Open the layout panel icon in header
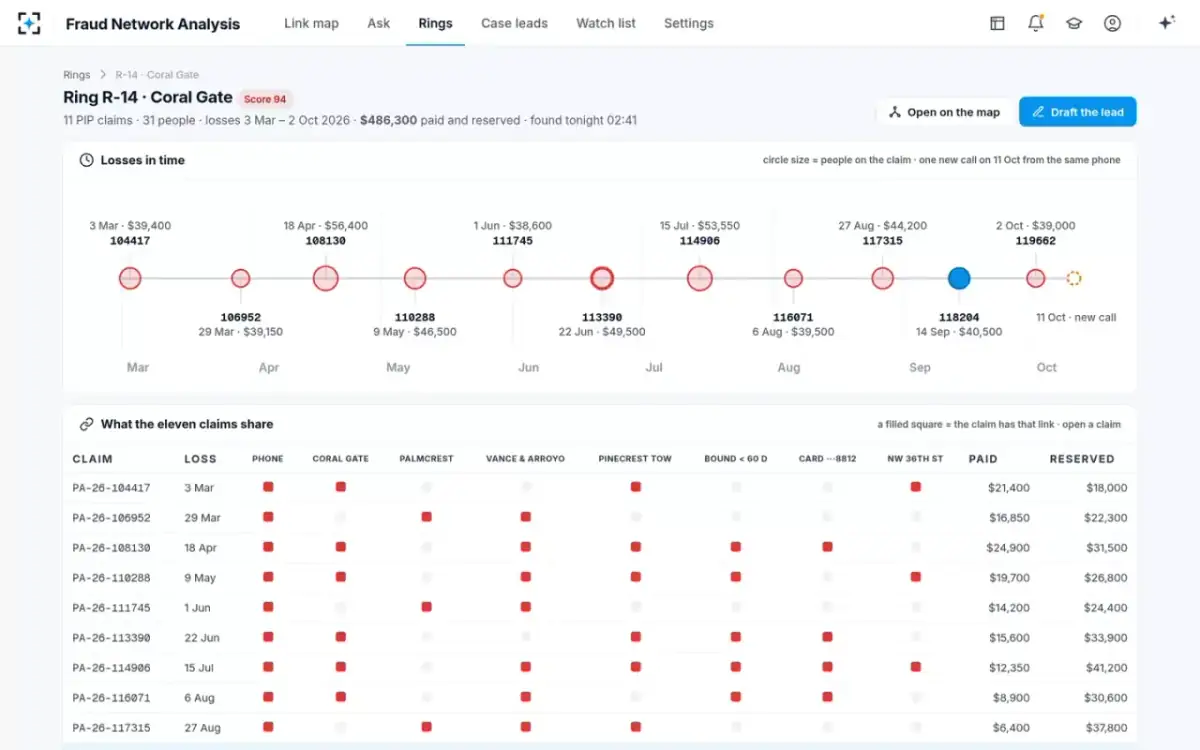The width and height of the screenshot is (1200, 750). pyautogui.click(x=997, y=23)
